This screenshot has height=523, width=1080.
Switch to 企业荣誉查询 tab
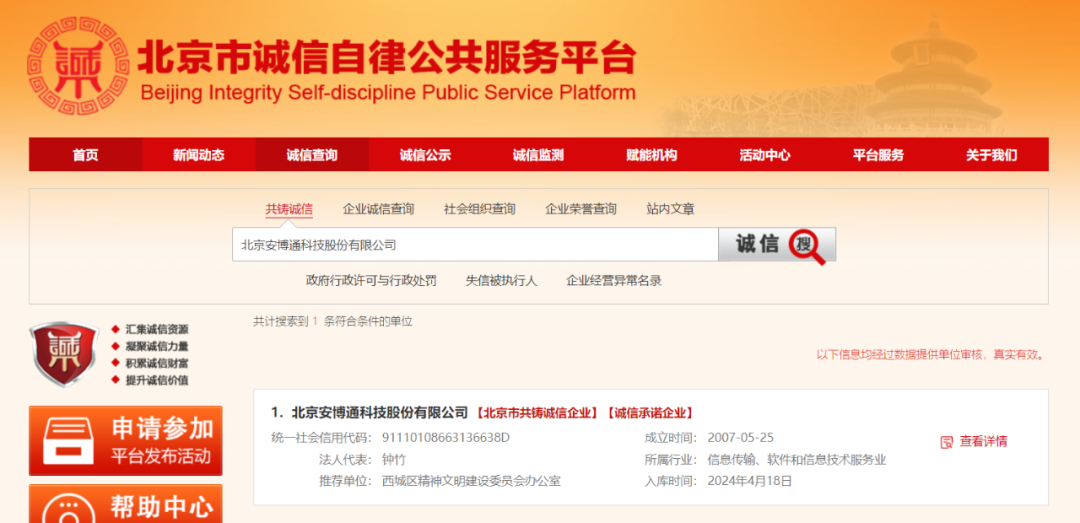pos(581,209)
